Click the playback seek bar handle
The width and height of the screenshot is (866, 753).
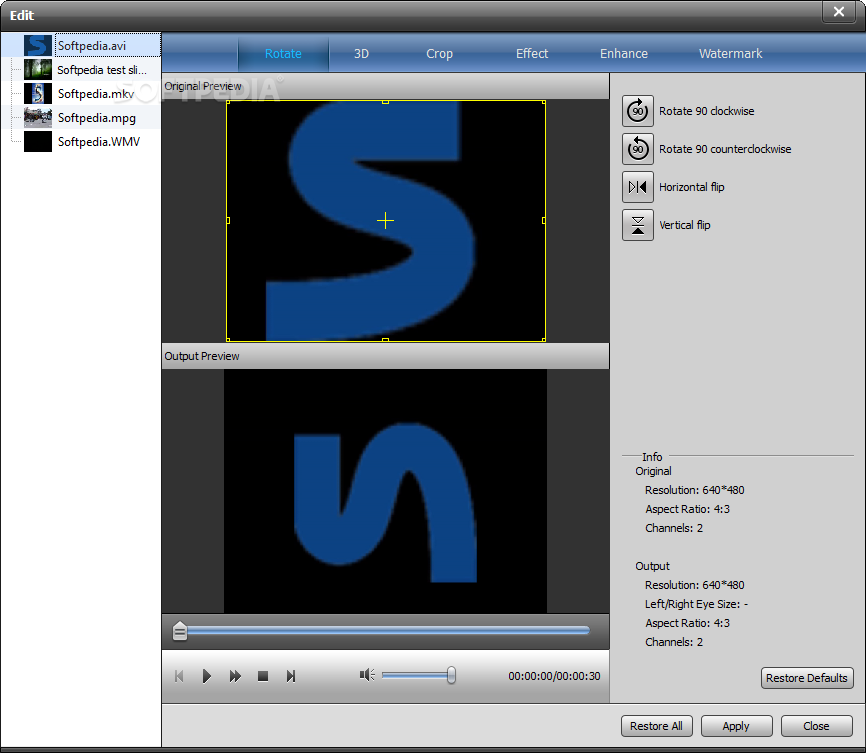[x=179, y=631]
